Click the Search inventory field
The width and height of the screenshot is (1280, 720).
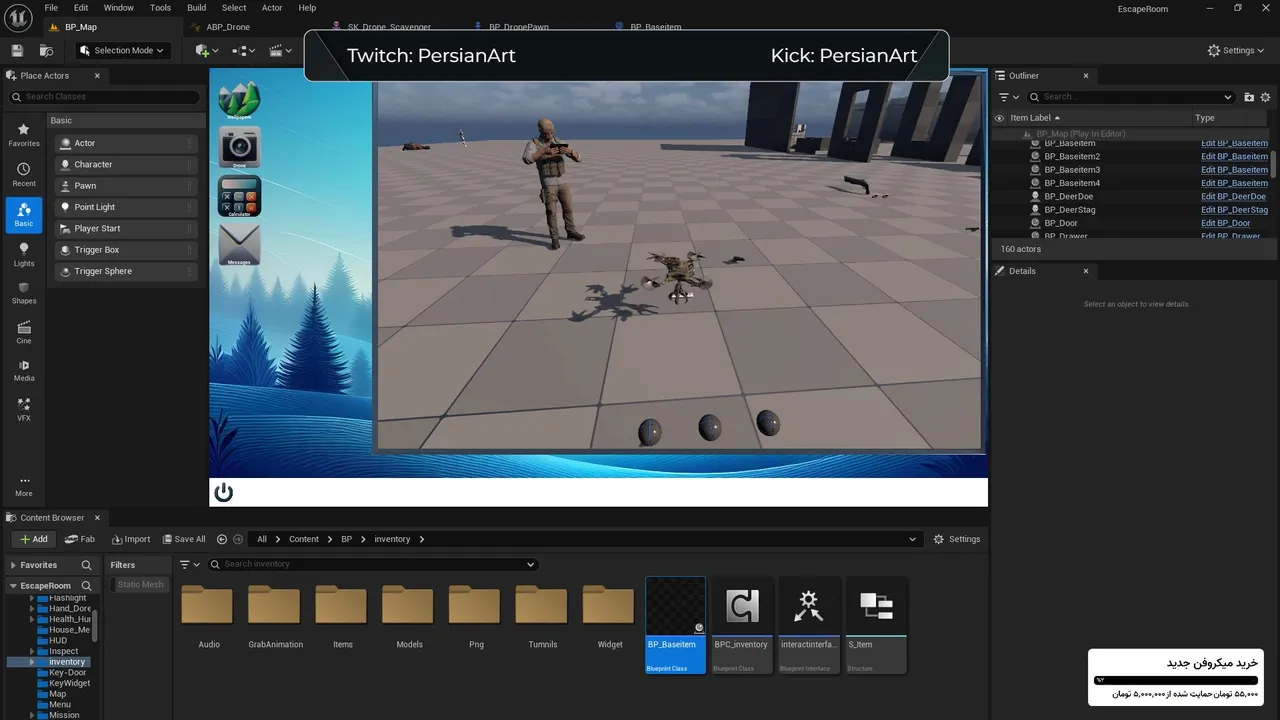[x=372, y=564]
